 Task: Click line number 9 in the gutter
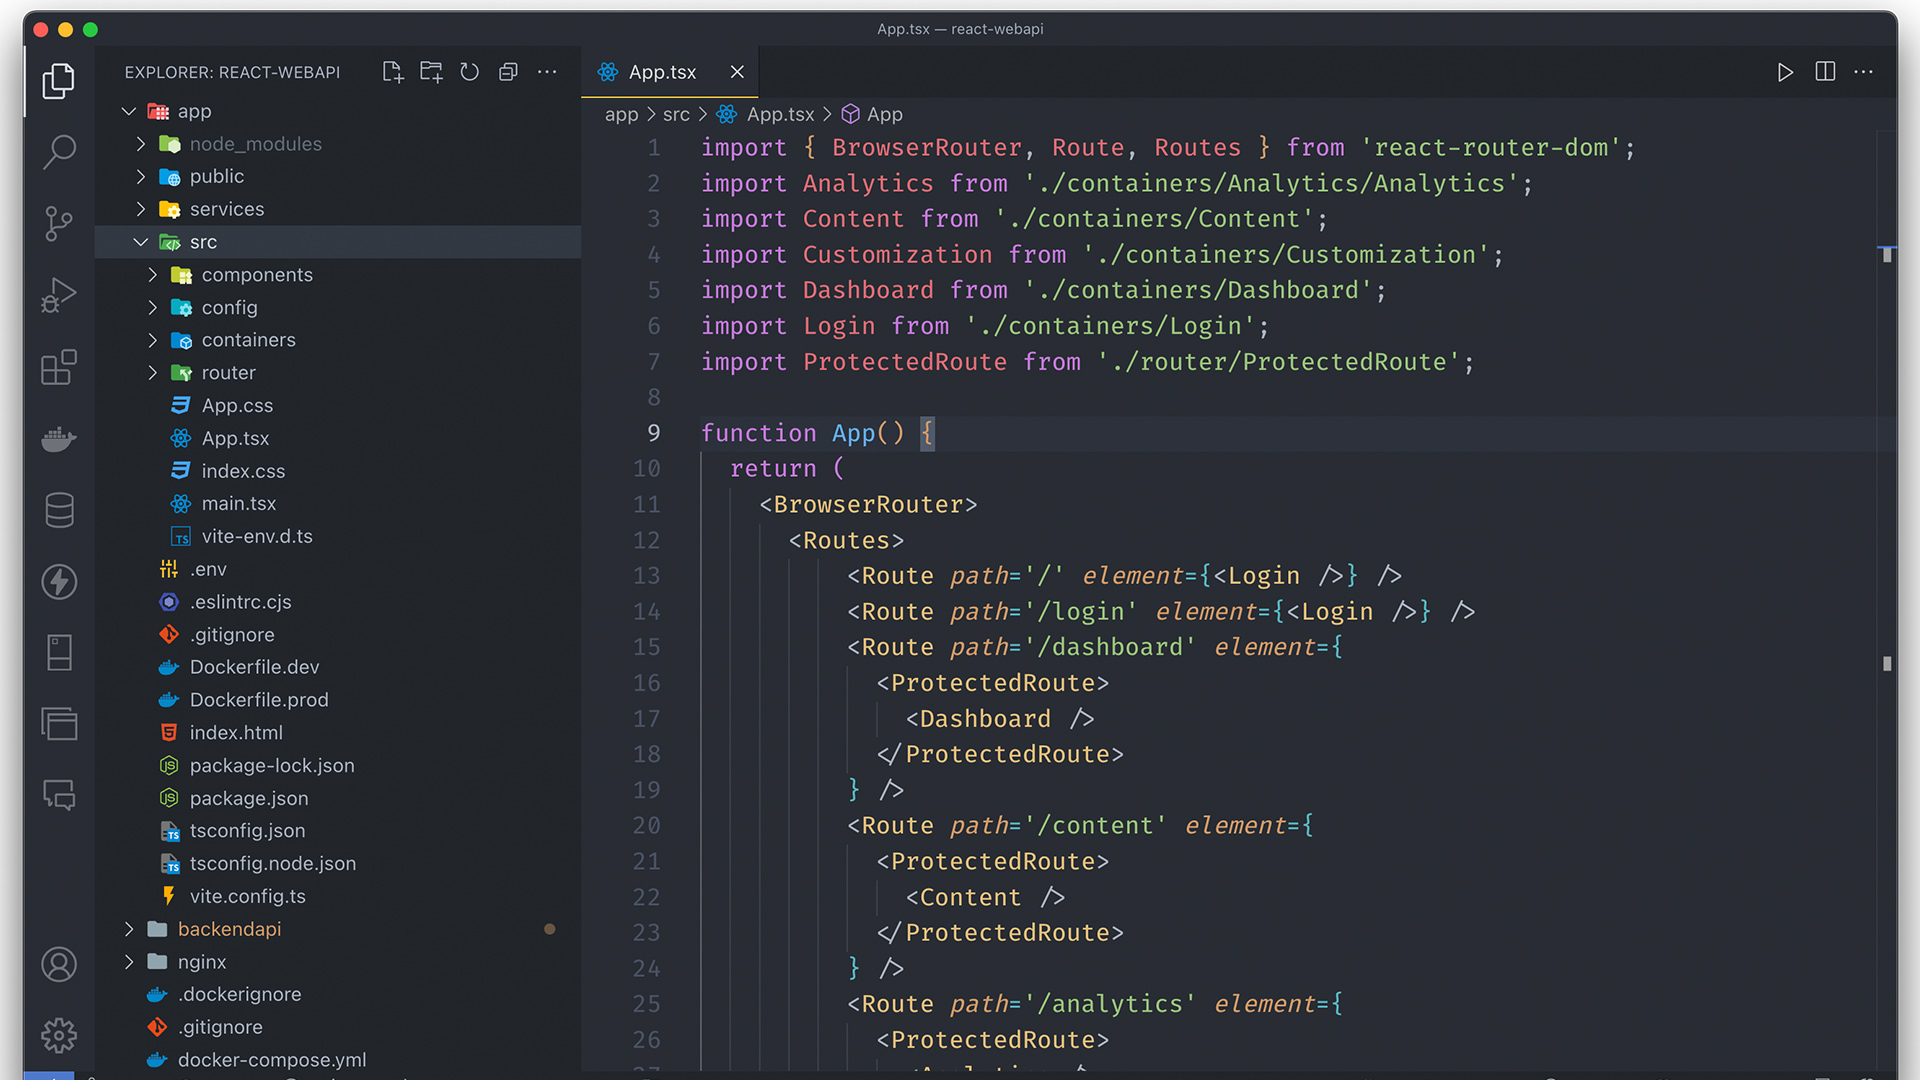tap(653, 433)
